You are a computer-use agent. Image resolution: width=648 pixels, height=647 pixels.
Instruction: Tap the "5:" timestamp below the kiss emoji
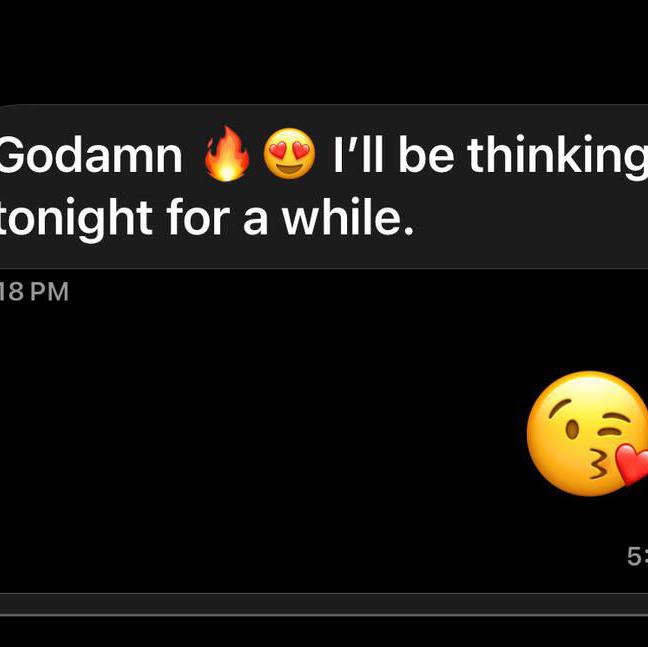(638, 556)
